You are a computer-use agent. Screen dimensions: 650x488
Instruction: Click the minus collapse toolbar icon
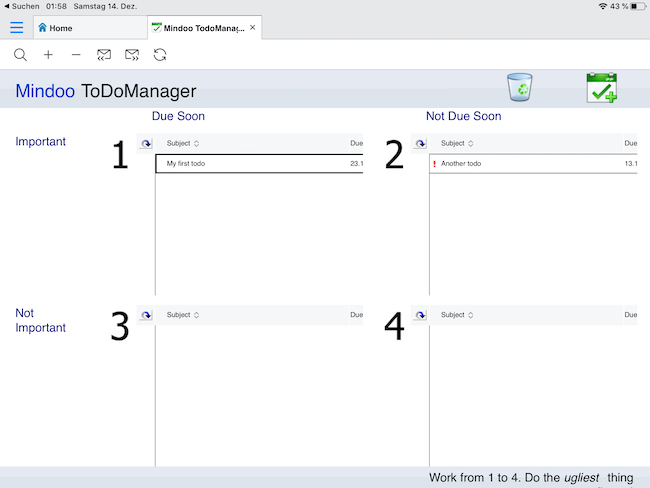coord(76,55)
